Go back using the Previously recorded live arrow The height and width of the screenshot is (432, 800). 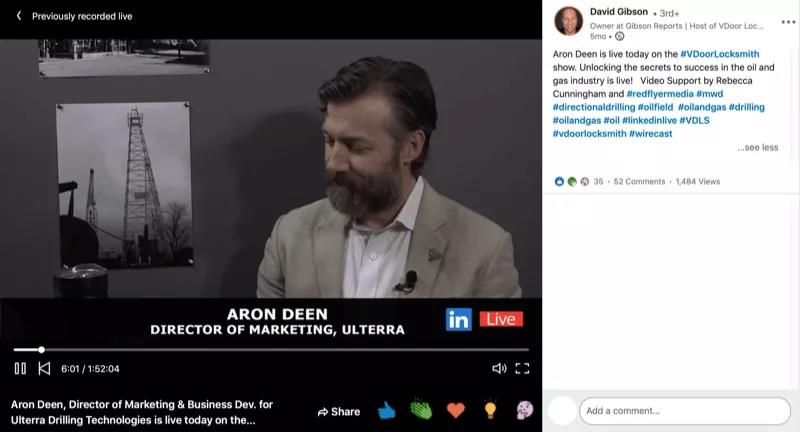point(18,16)
